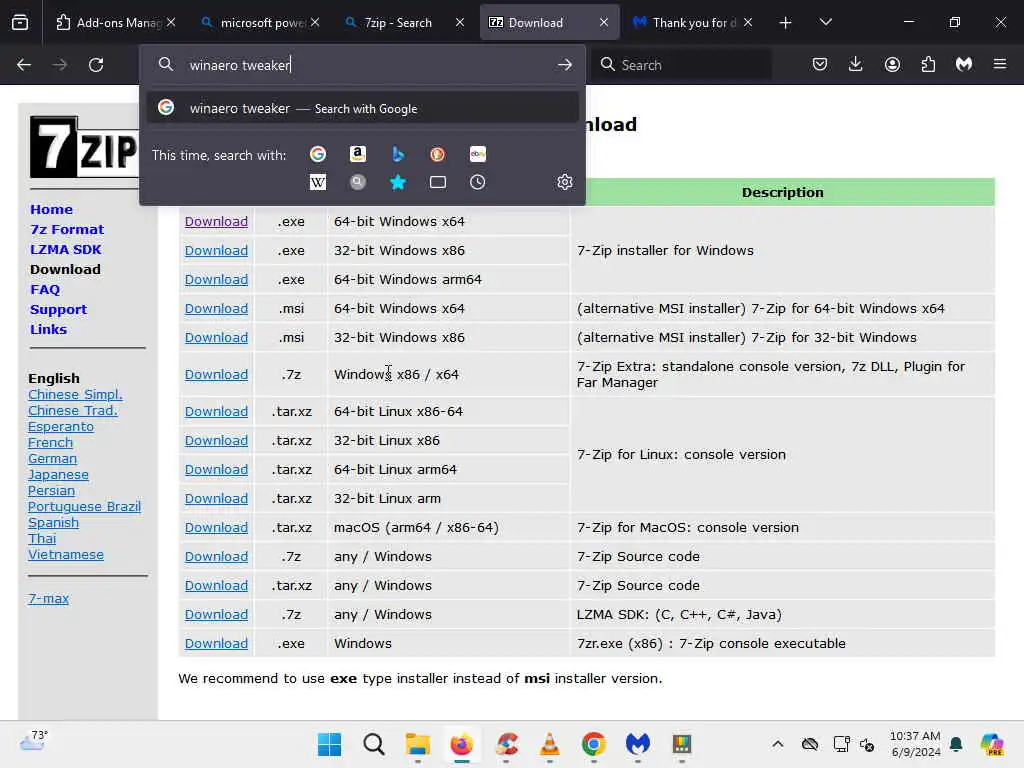Image resolution: width=1024 pixels, height=768 pixels.
Task: Download the 7zr.exe console executable
Action: tap(216, 643)
